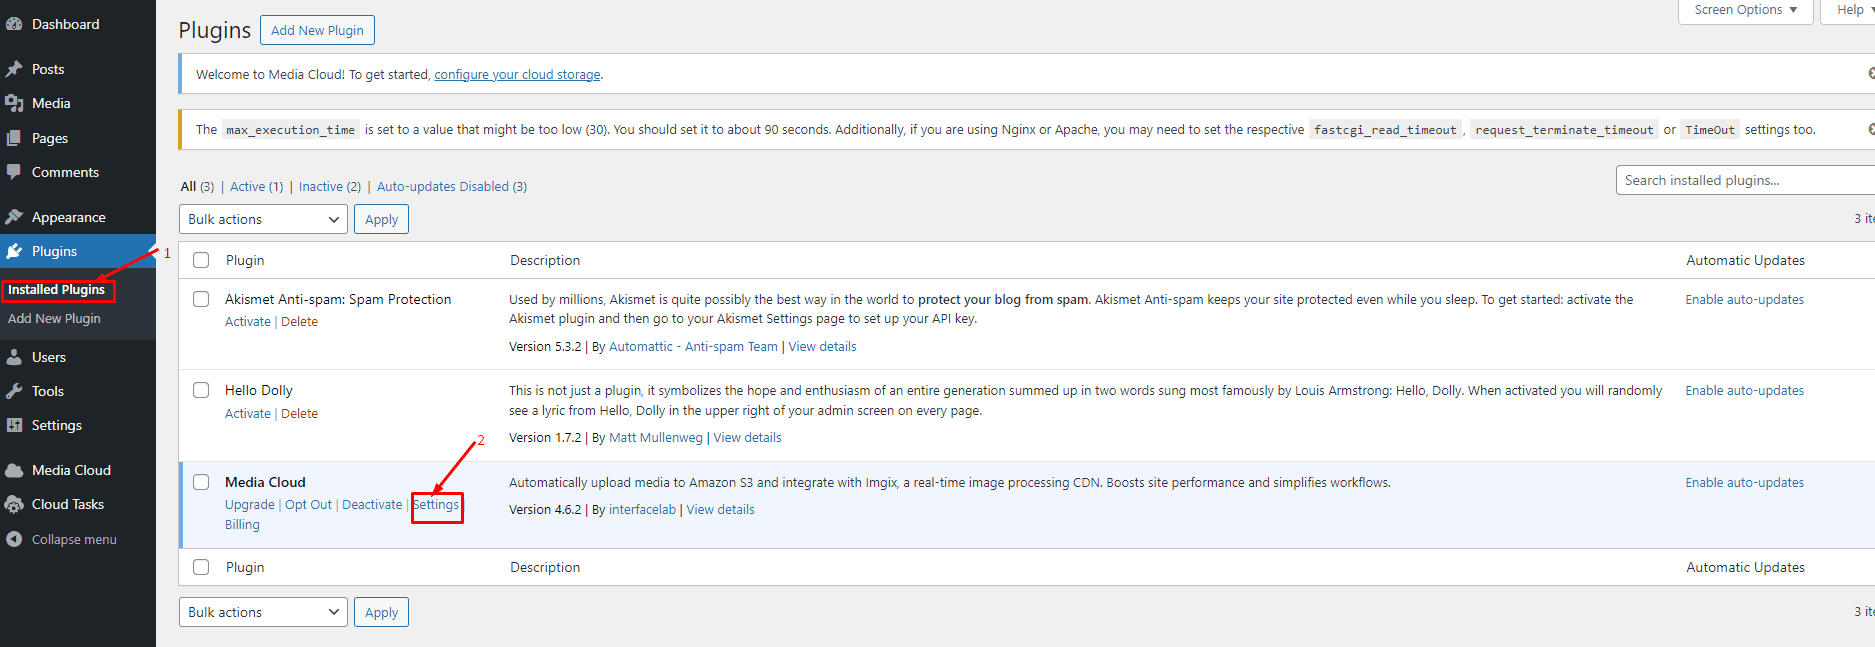Check the Akismet Anti-spam plugin checkbox
The width and height of the screenshot is (1875, 647).
click(x=201, y=299)
